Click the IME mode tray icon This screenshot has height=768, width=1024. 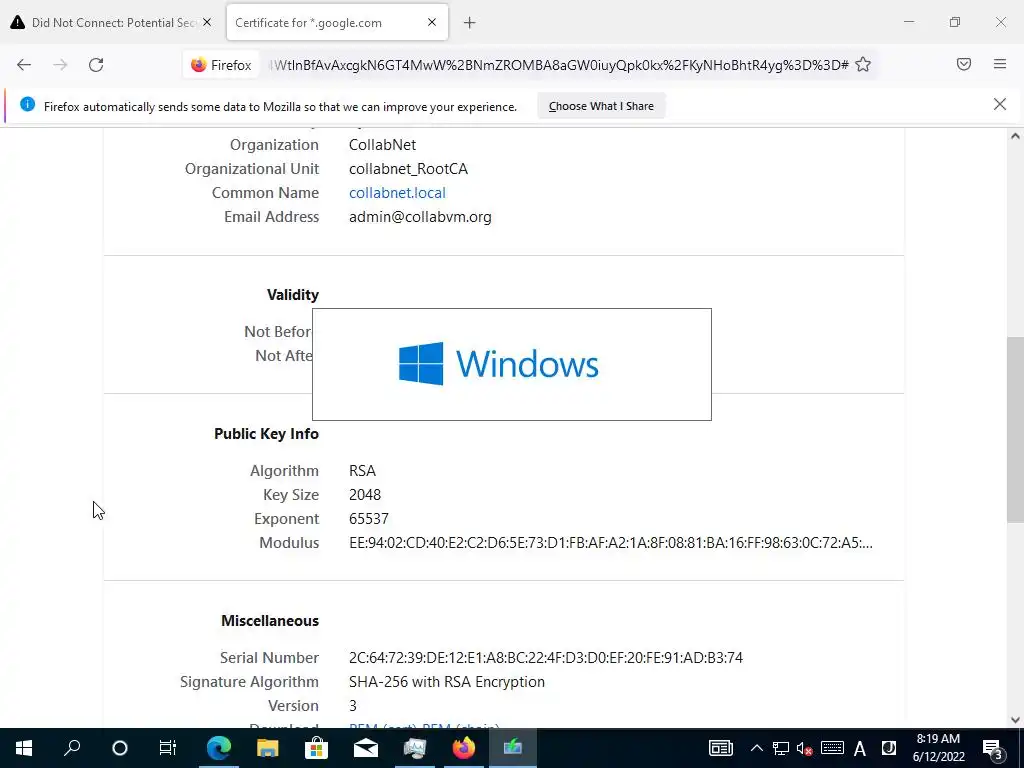click(x=889, y=748)
